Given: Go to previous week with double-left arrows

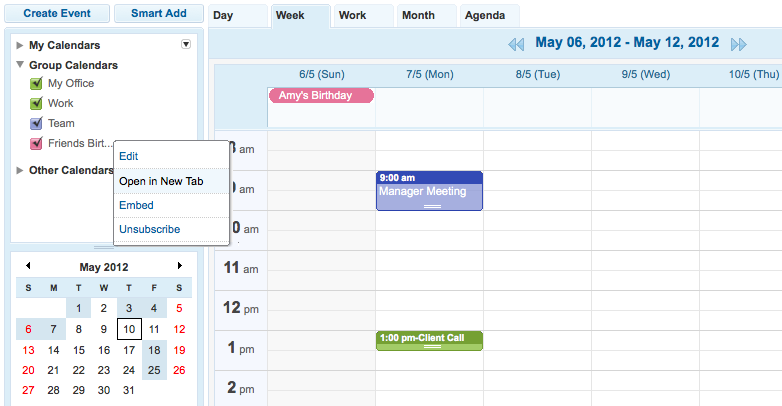Looking at the screenshot, I should click(516, 44).
